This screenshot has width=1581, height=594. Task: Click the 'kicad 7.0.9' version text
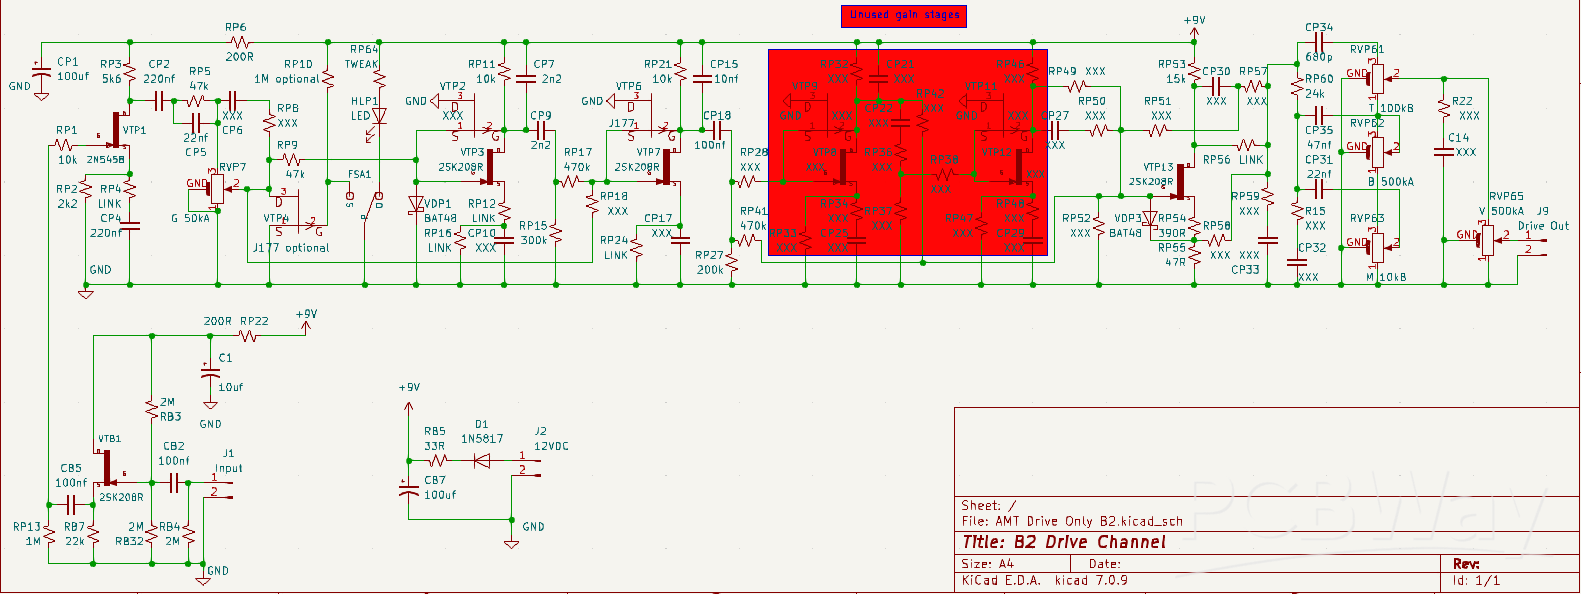coord(1091,580)
